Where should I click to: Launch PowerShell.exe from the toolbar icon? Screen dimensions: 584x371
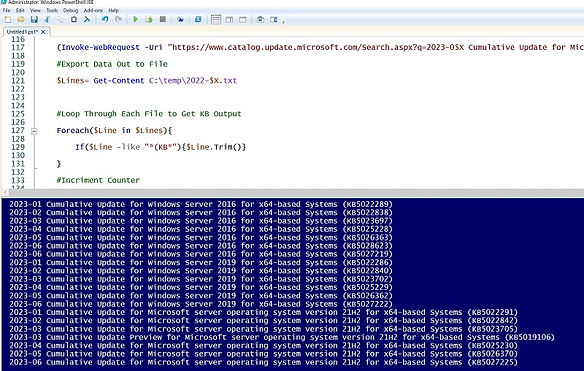[x=198, y=19]
